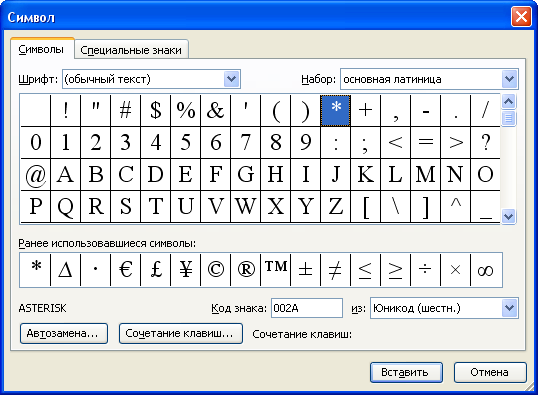Select the highlighted asterisk in the symbol grid
538x395 pixels.
[x=336, y=111]
